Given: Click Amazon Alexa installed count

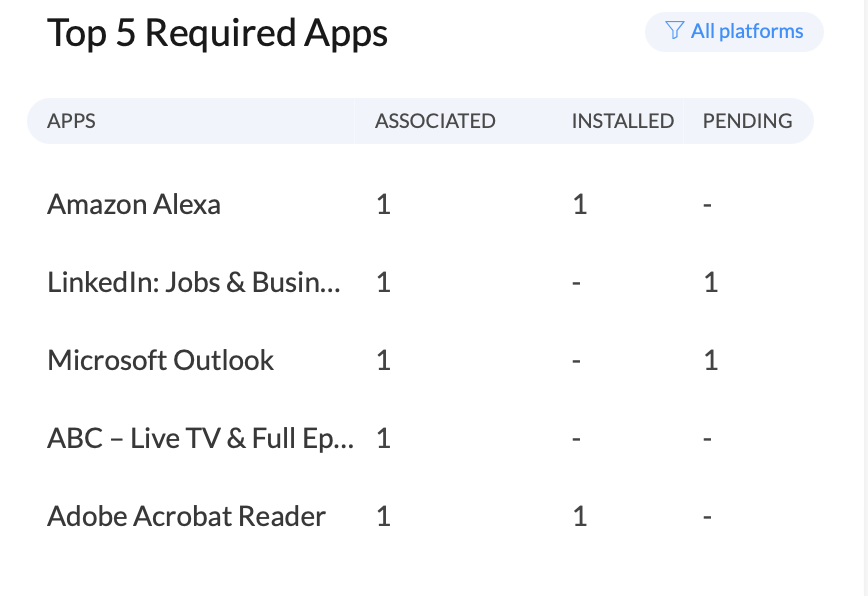Looking at the screenshot, I should pos(580,205).
